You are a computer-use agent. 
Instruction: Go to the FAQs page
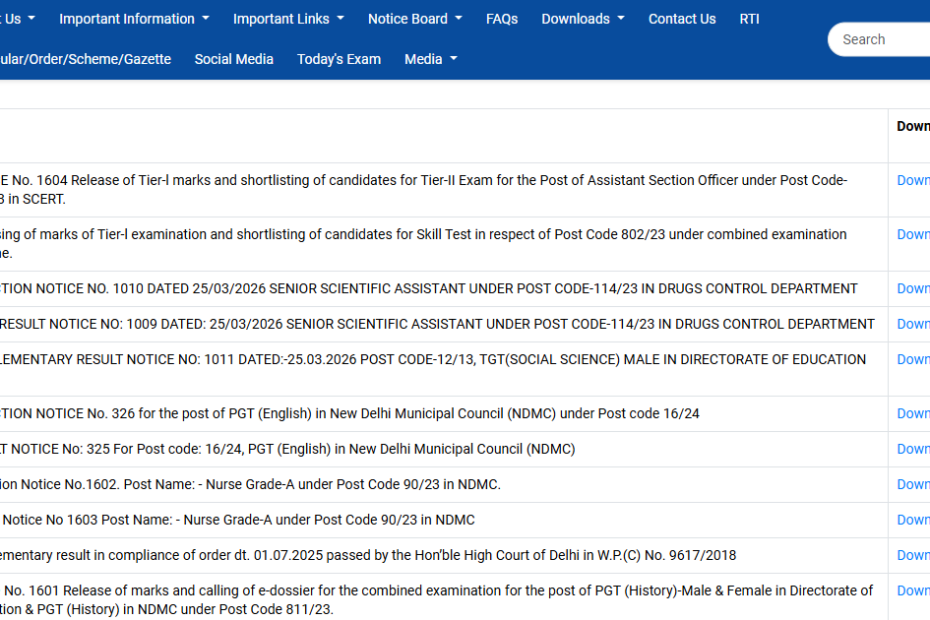502,19
